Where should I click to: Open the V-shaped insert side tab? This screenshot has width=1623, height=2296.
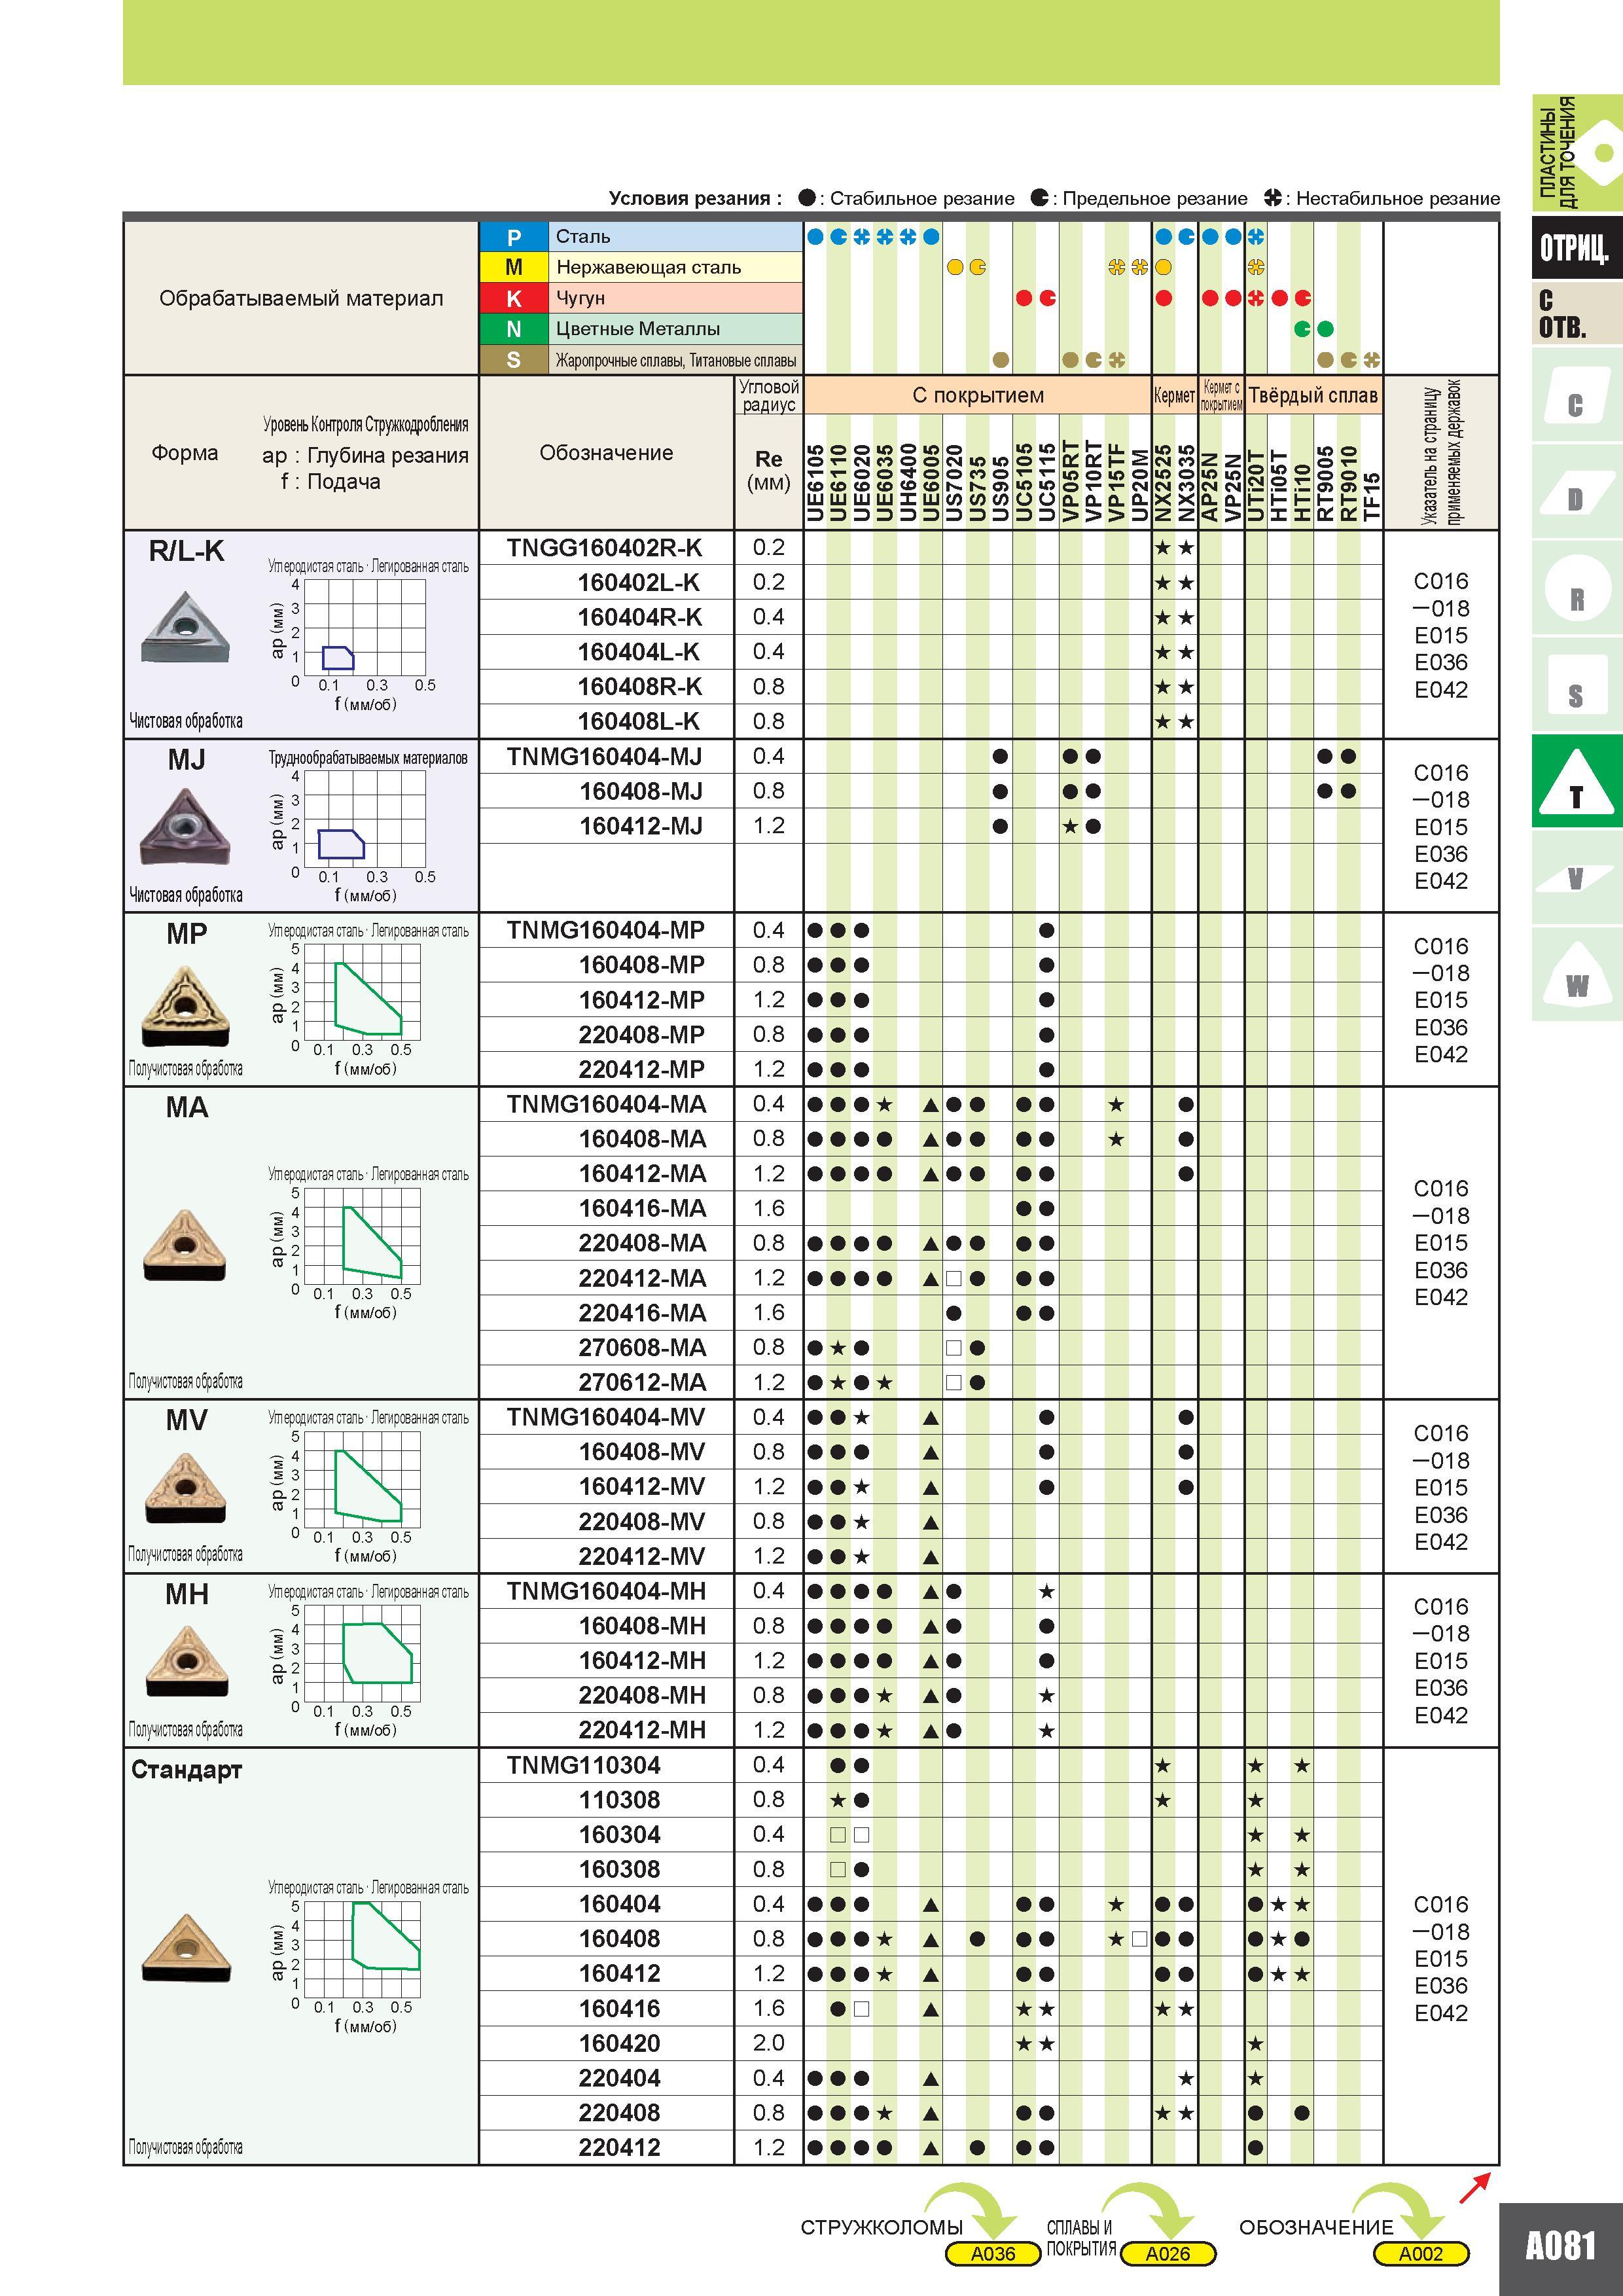pyautogui.click(x=1576, y=878)
